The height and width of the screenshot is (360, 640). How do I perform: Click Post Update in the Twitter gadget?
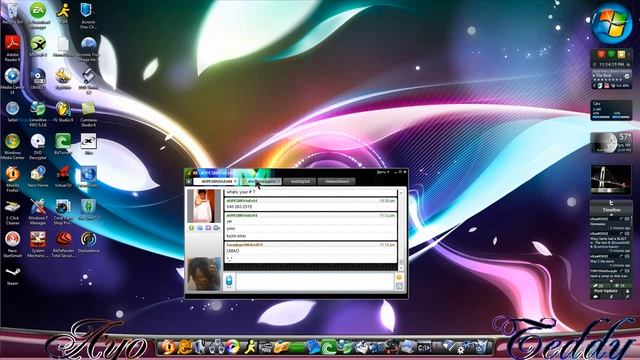click(606, 291)
